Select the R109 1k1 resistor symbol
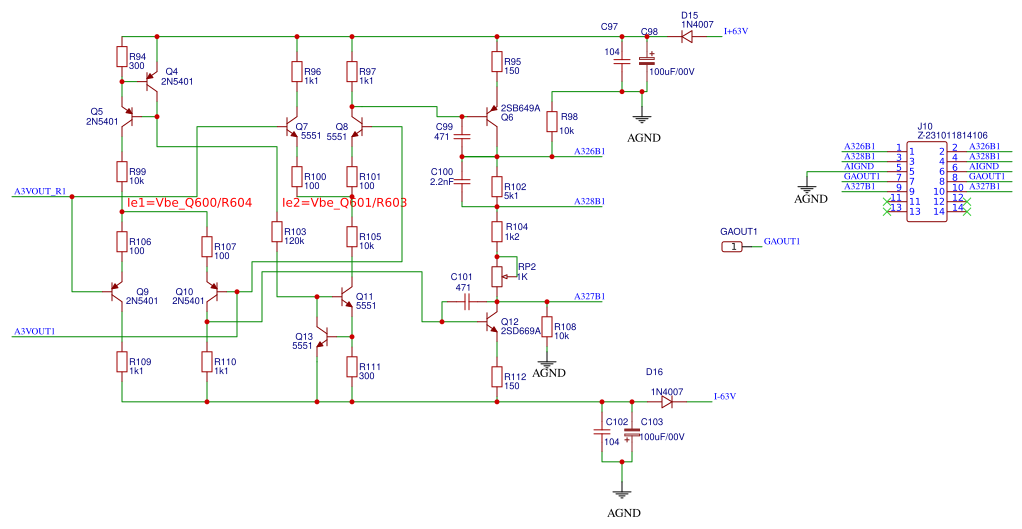 coord(122,362)
